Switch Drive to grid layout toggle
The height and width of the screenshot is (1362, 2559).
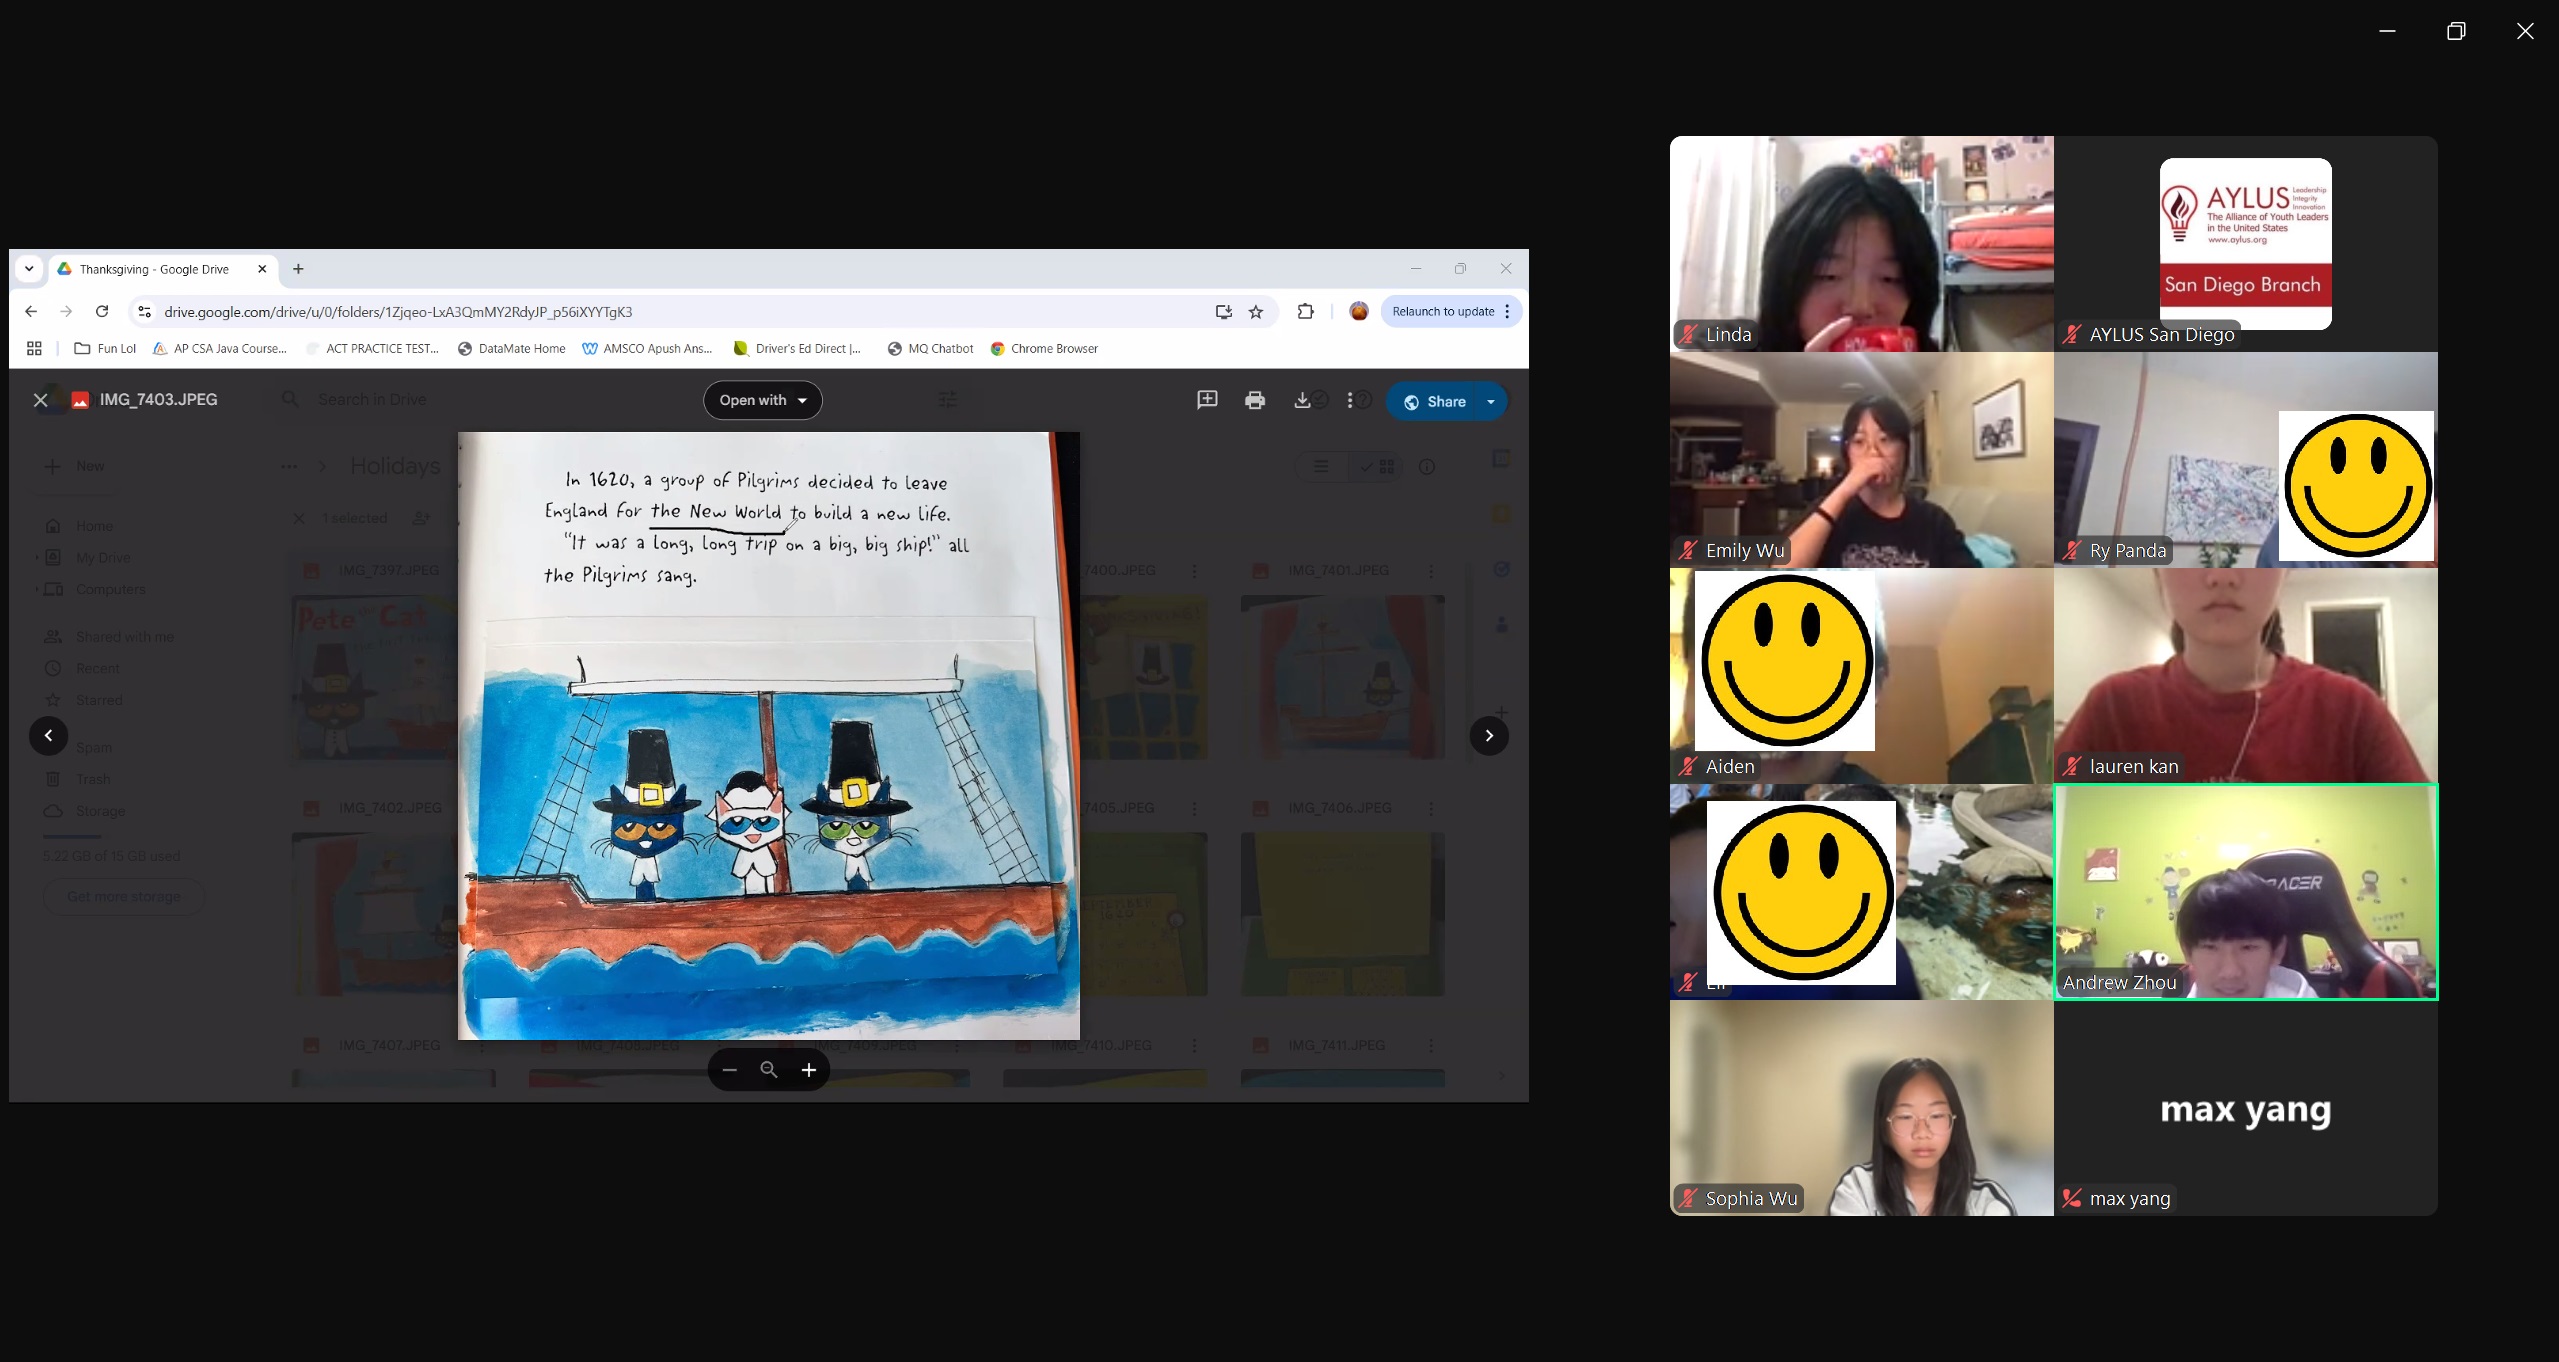(x=1377, y=466)
